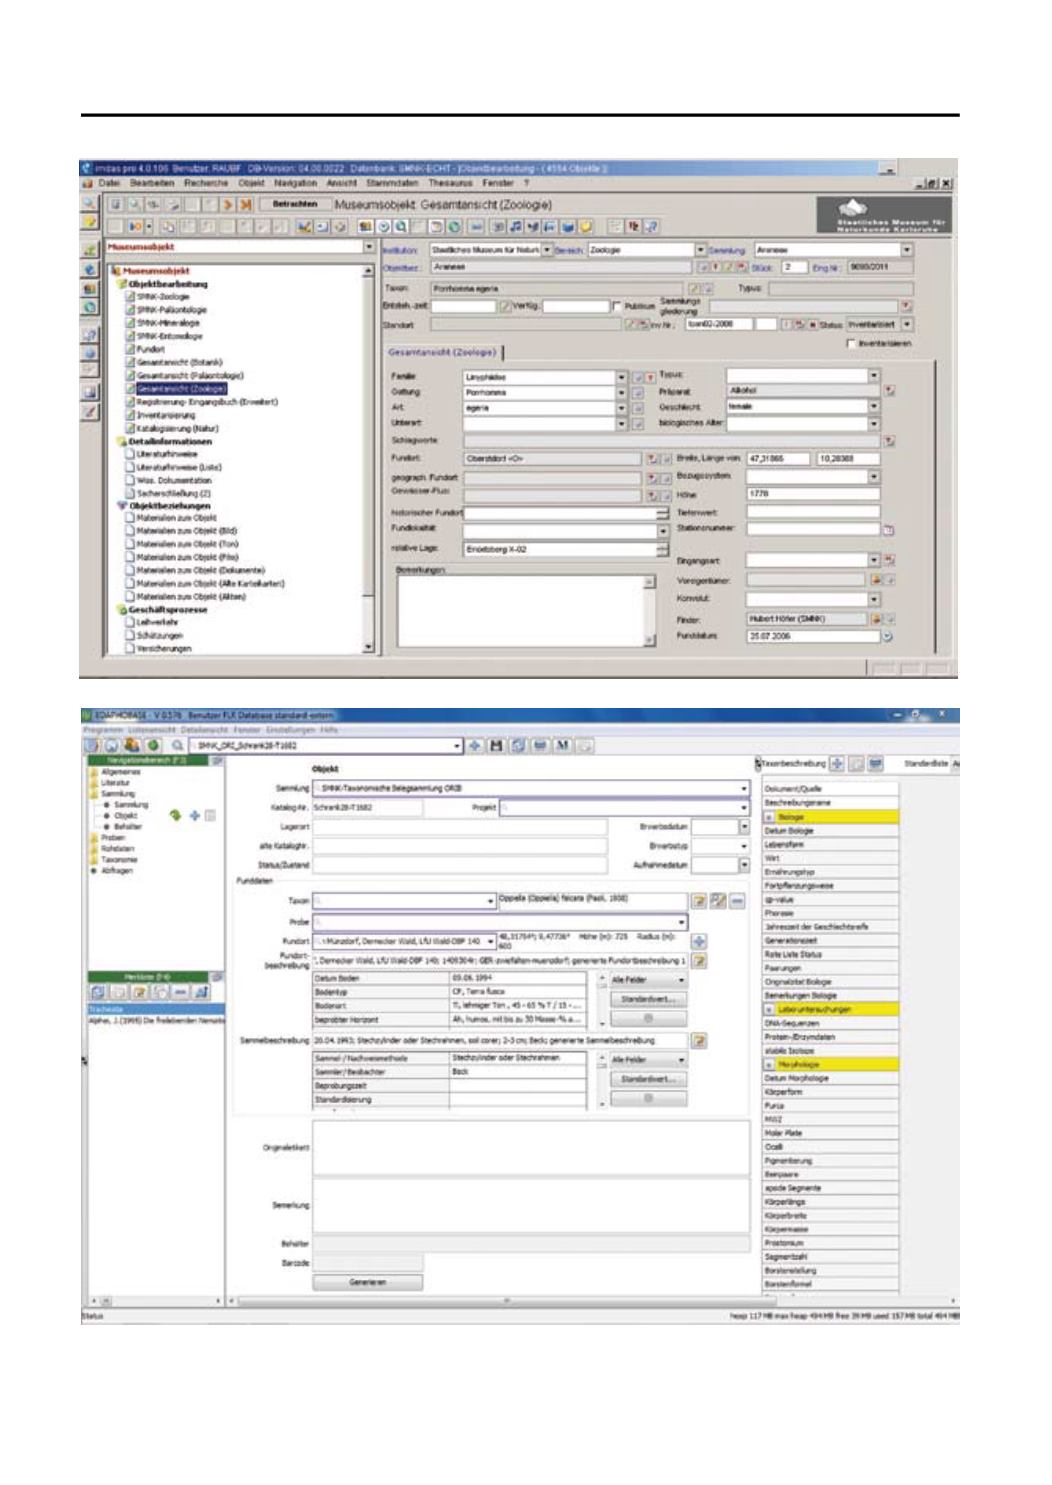Image resolution: width=1052 pixels, height=1485 pixels.
Task: Click the Generieren button
Action: click(368, 1282)
